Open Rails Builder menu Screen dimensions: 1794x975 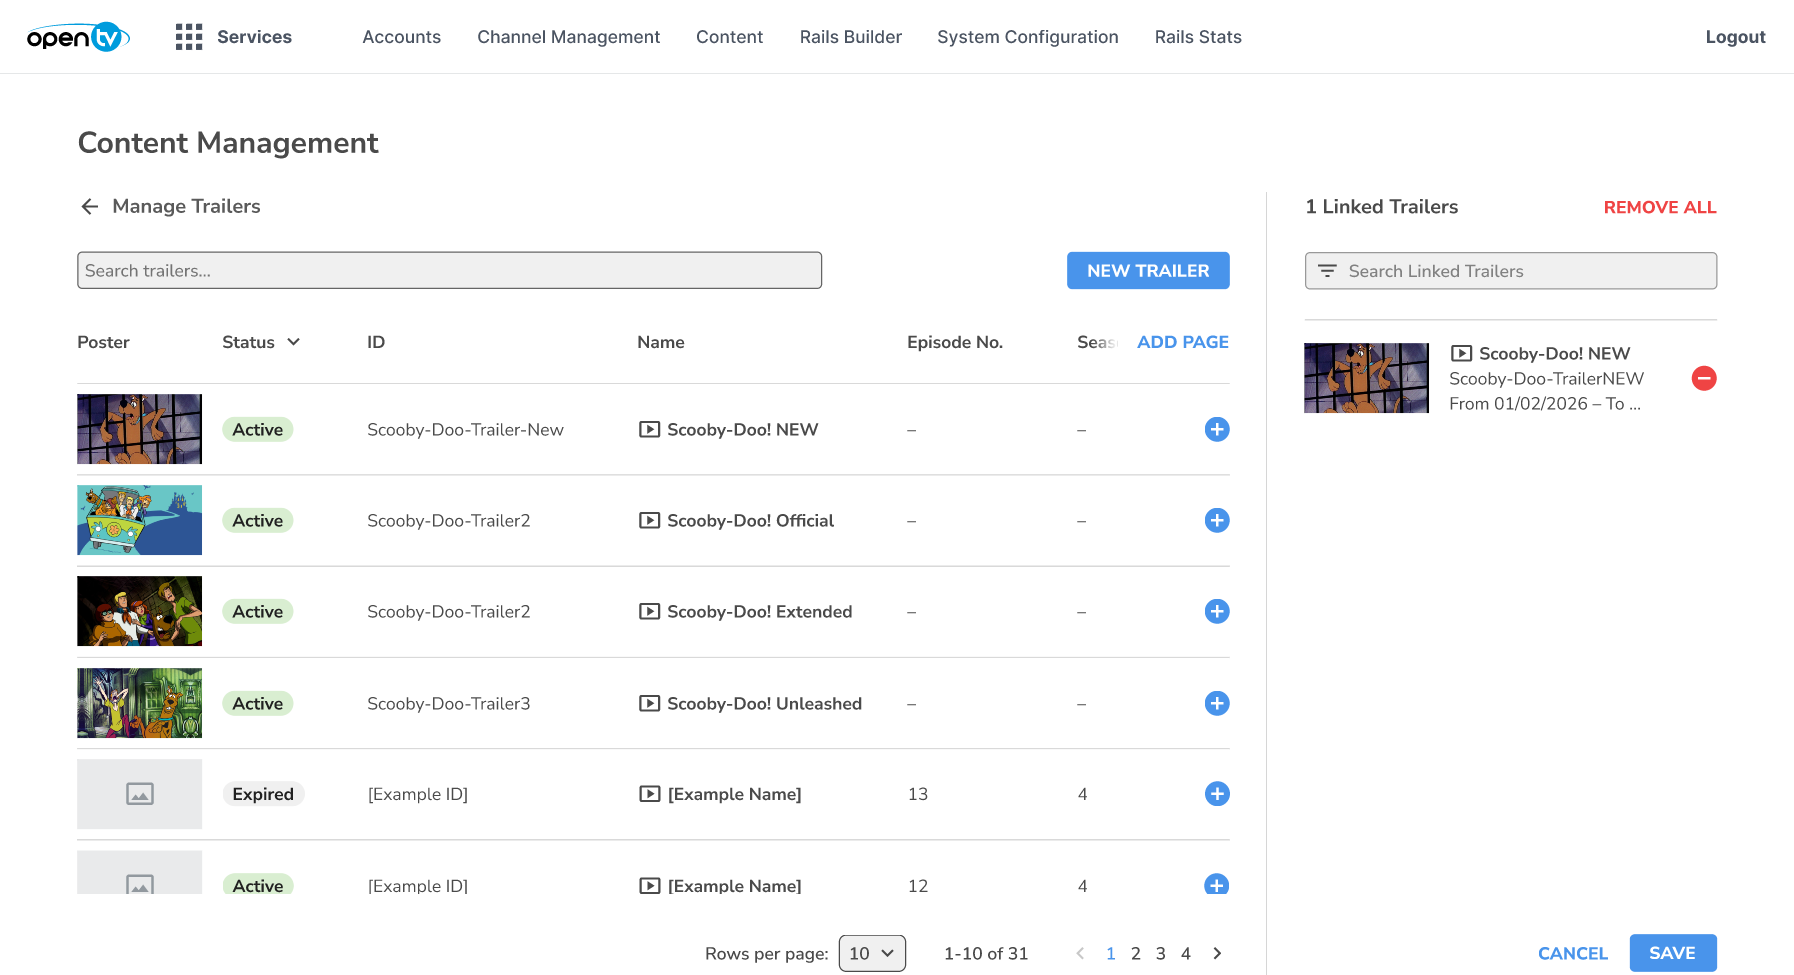[x=850, y=37]
